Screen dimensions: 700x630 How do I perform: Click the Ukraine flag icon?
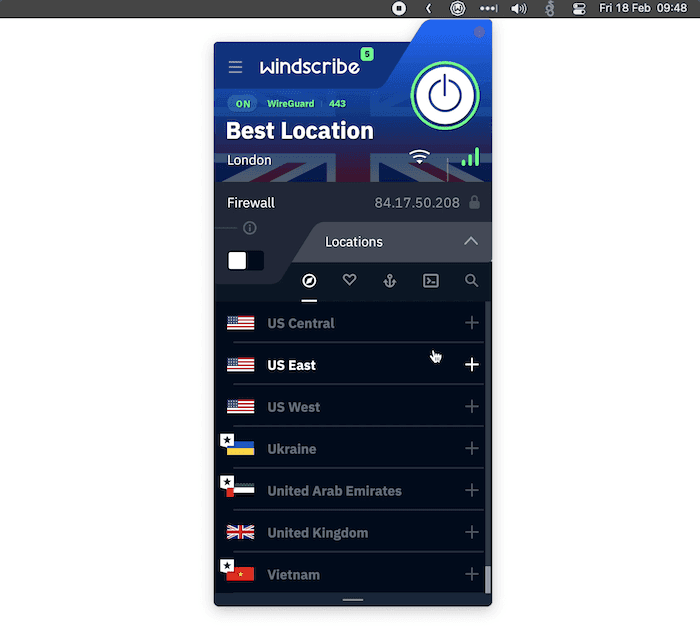pyautogui.click(x=240, y=448)
